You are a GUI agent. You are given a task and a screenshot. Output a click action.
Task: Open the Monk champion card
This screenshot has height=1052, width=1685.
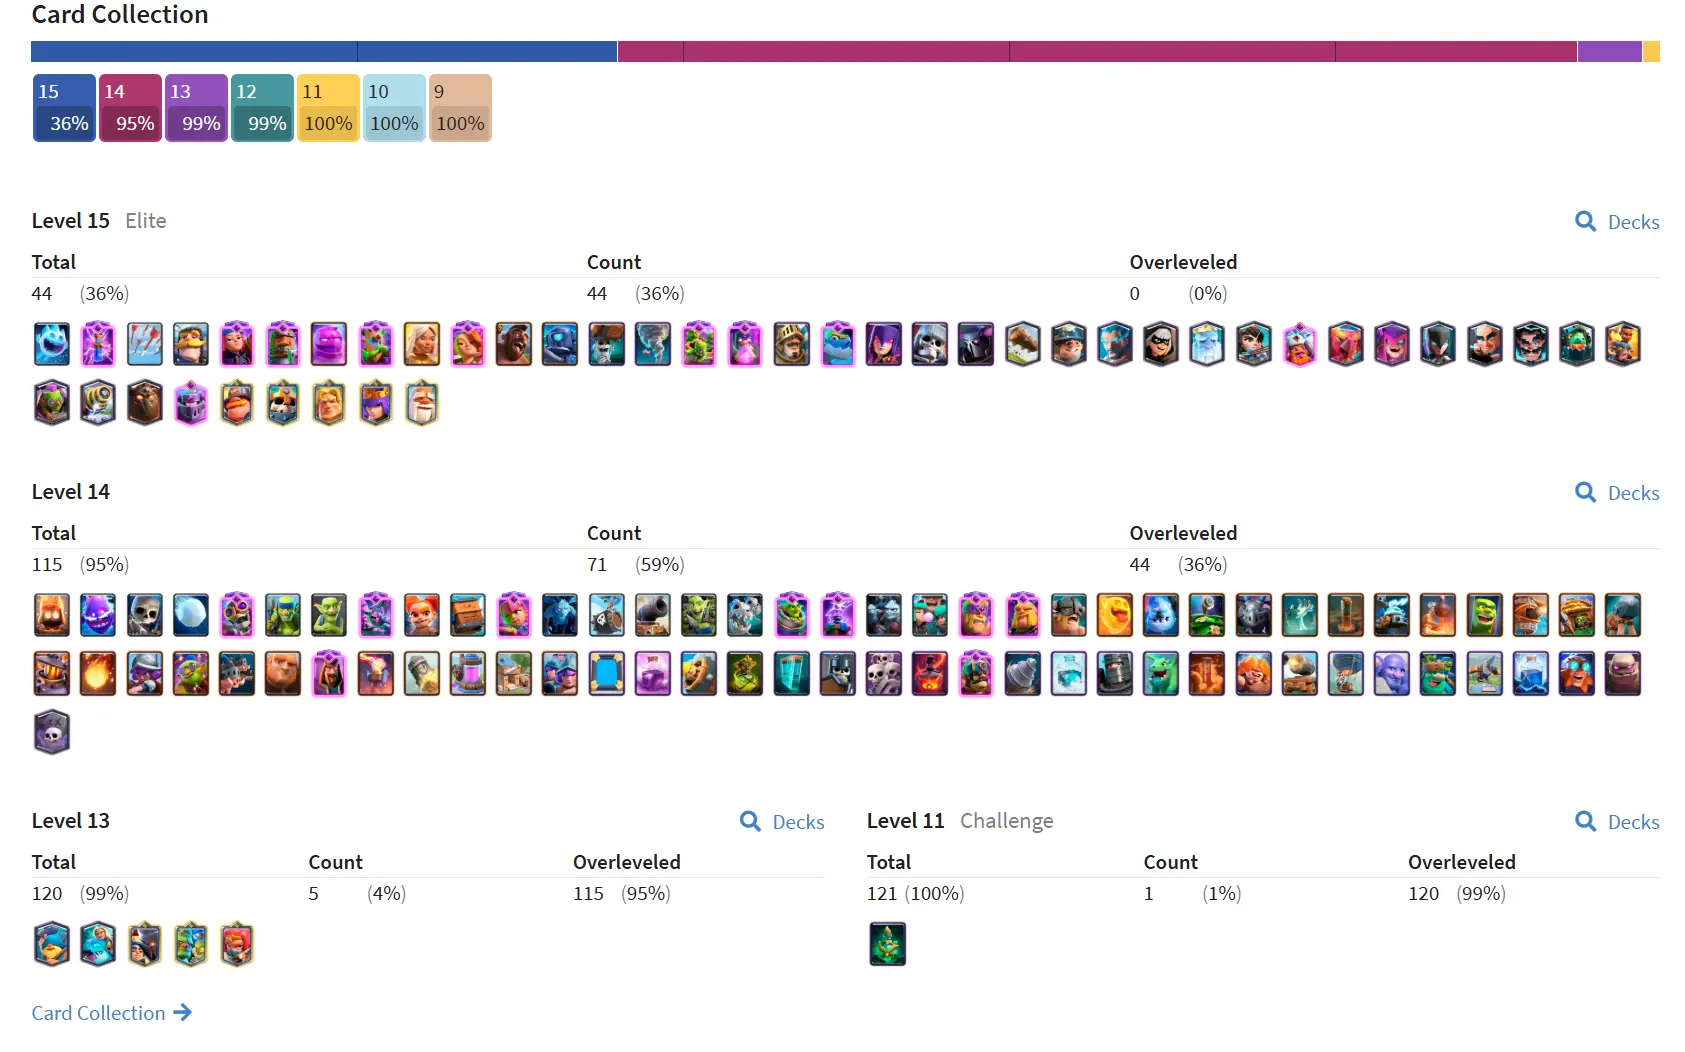[x=422, y=404]
